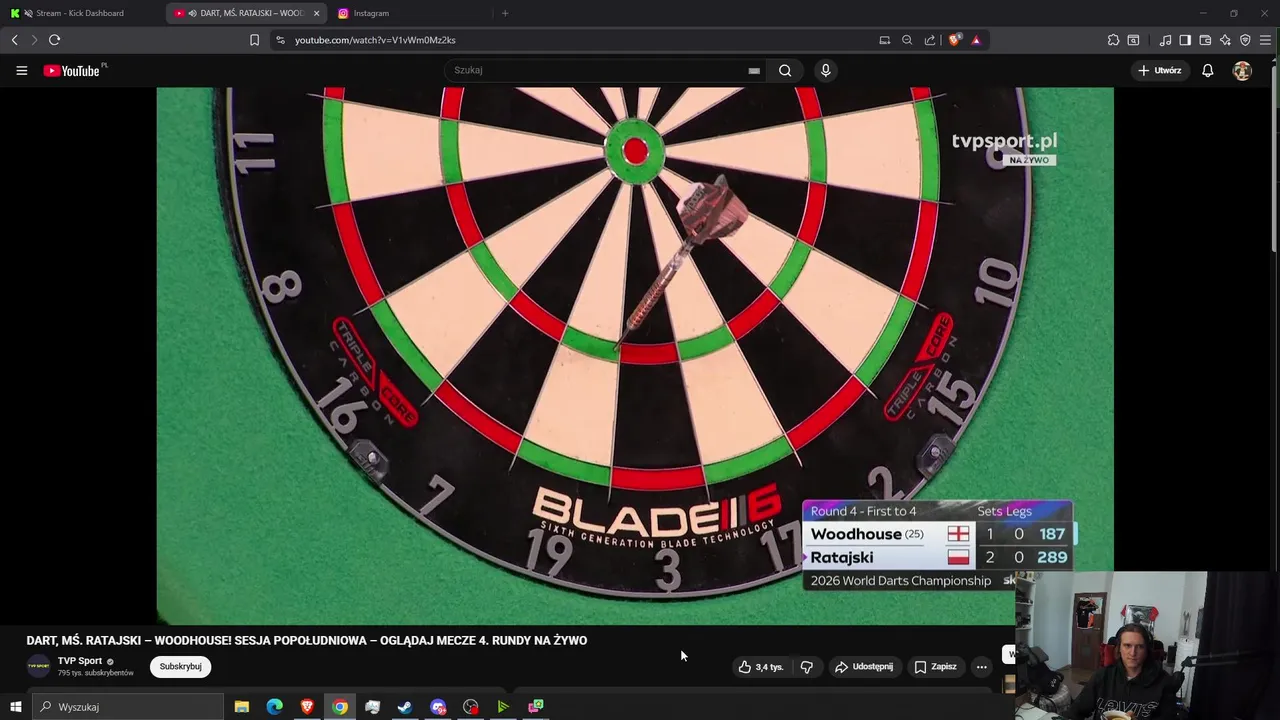This screenshot has height=720, width=1280.
Task: Open Steam from the taskbar
Action: click(x=405, y=707)
